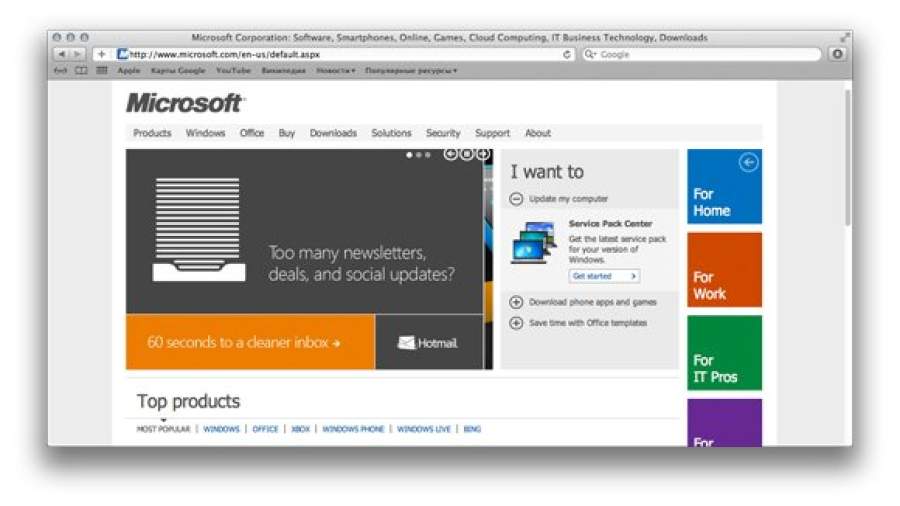
Task: Open the Buy menu
Action: [x=286, y=133]
